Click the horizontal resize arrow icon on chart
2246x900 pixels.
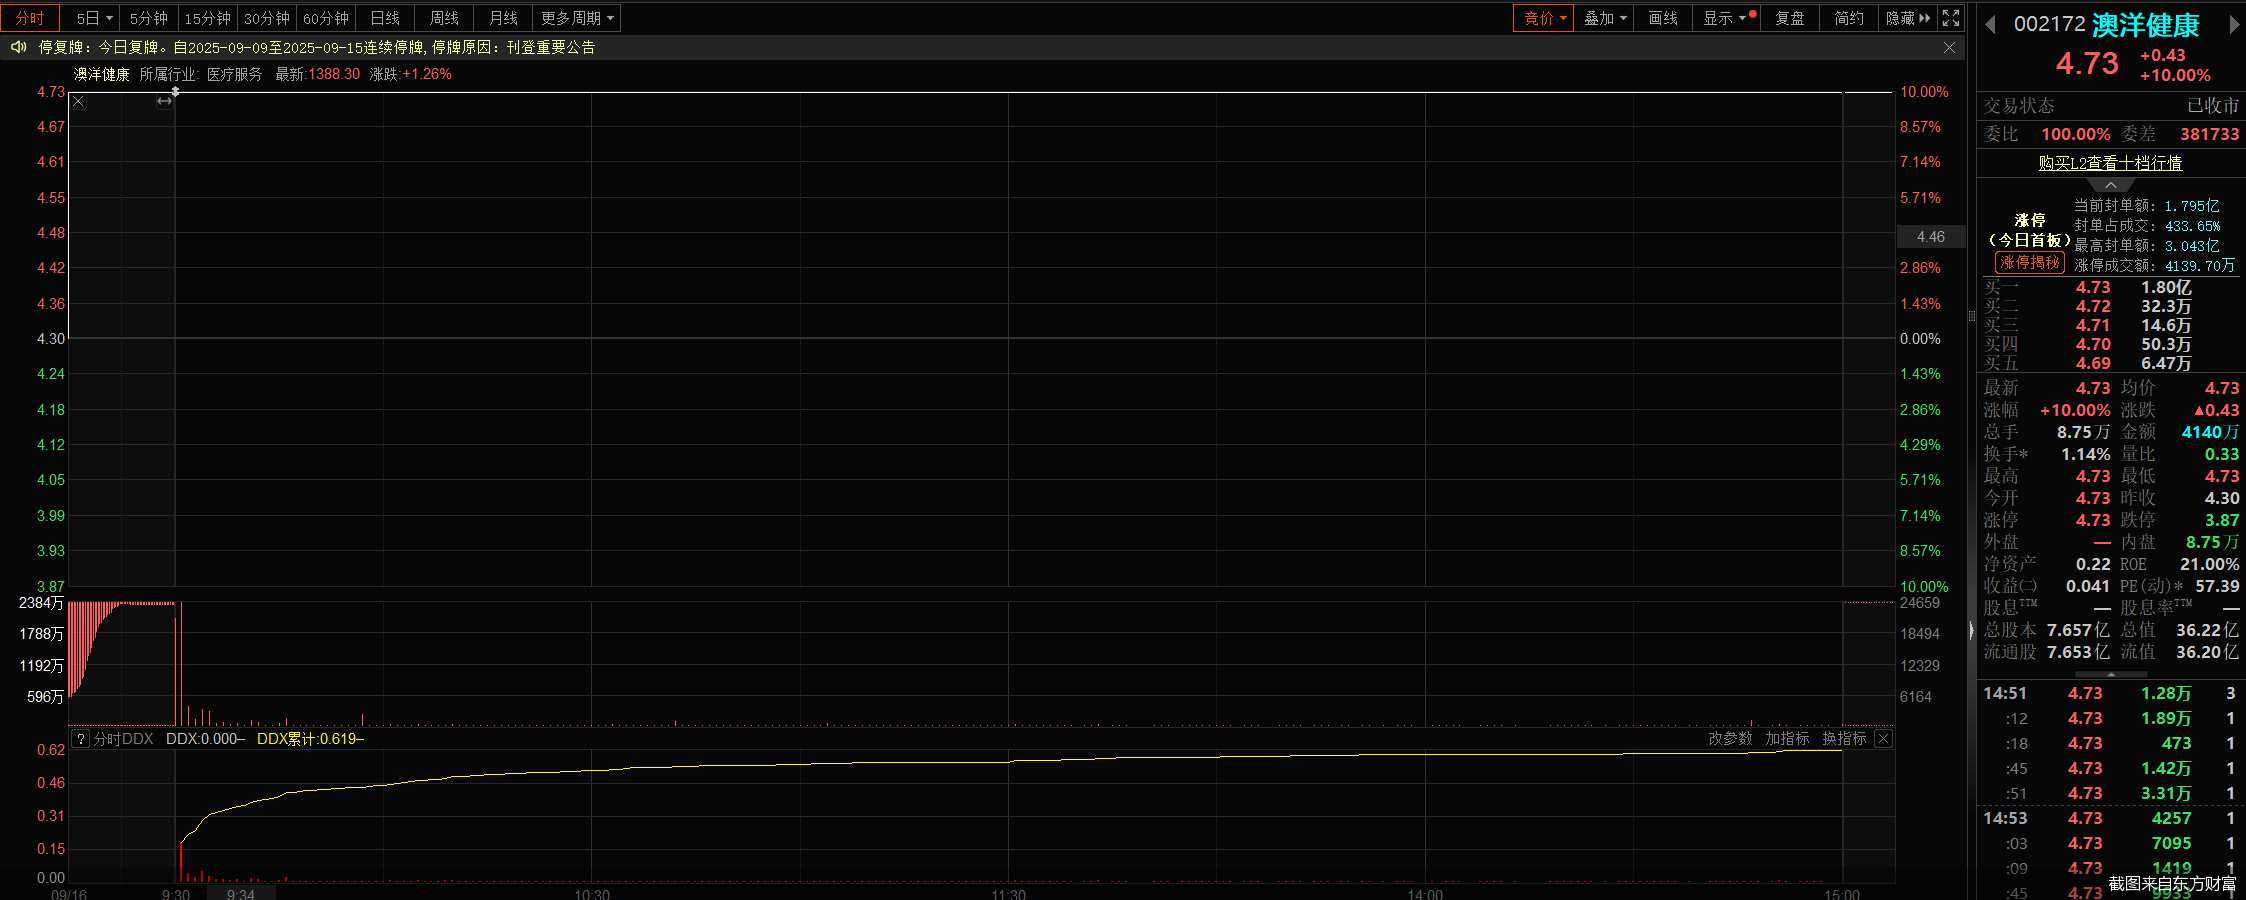[x=164, y=102]
